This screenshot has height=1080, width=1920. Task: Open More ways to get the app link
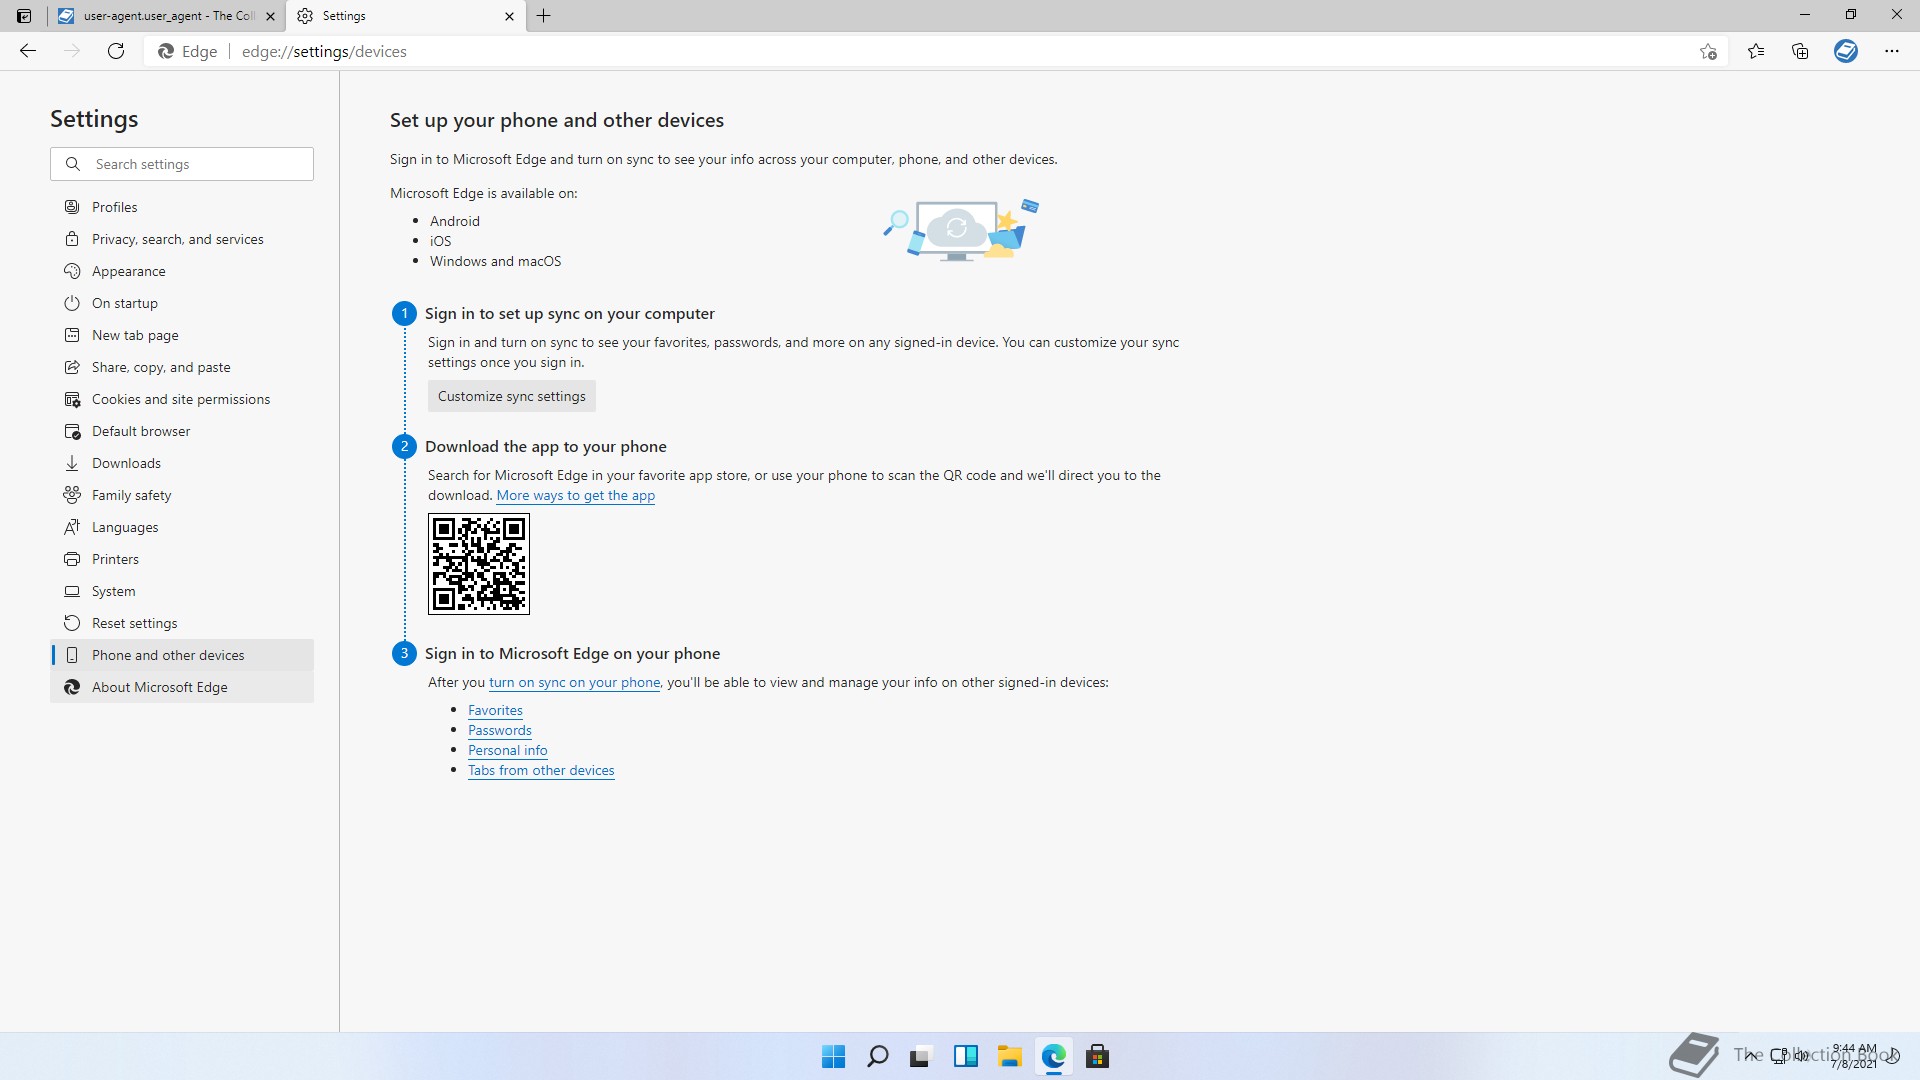click(x=575, y=495)
